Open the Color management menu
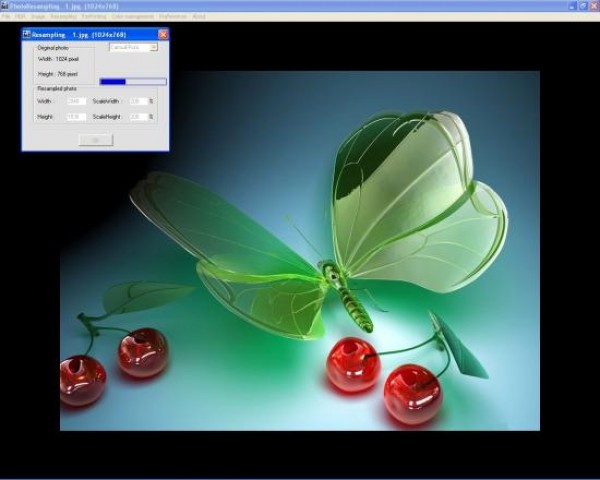This screenshot has width=600, height=480. pos(133,16)
